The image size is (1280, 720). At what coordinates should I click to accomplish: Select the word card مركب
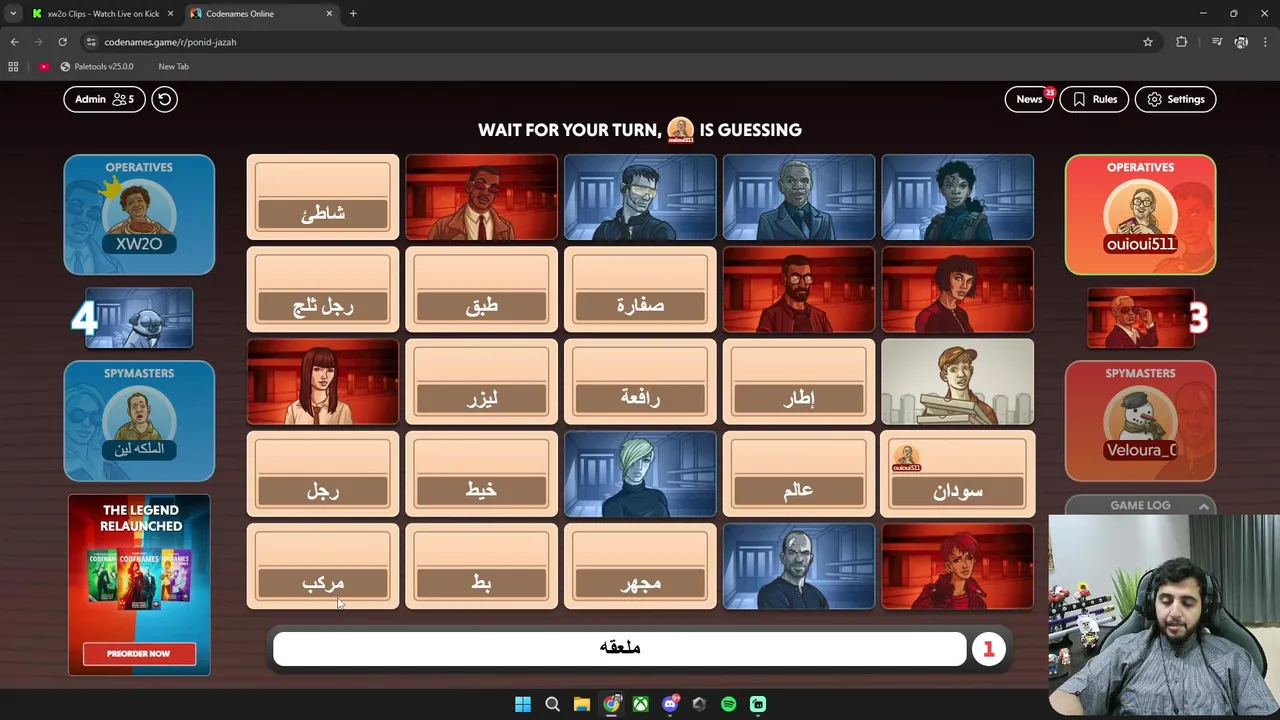point(323,567)
